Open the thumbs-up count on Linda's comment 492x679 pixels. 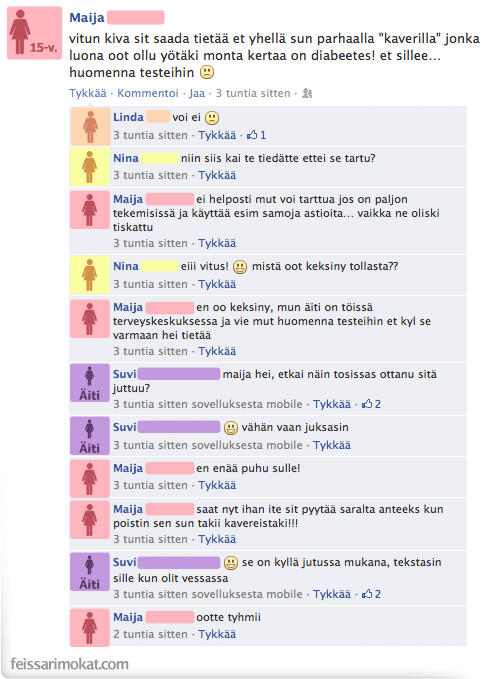pos(256,135)
